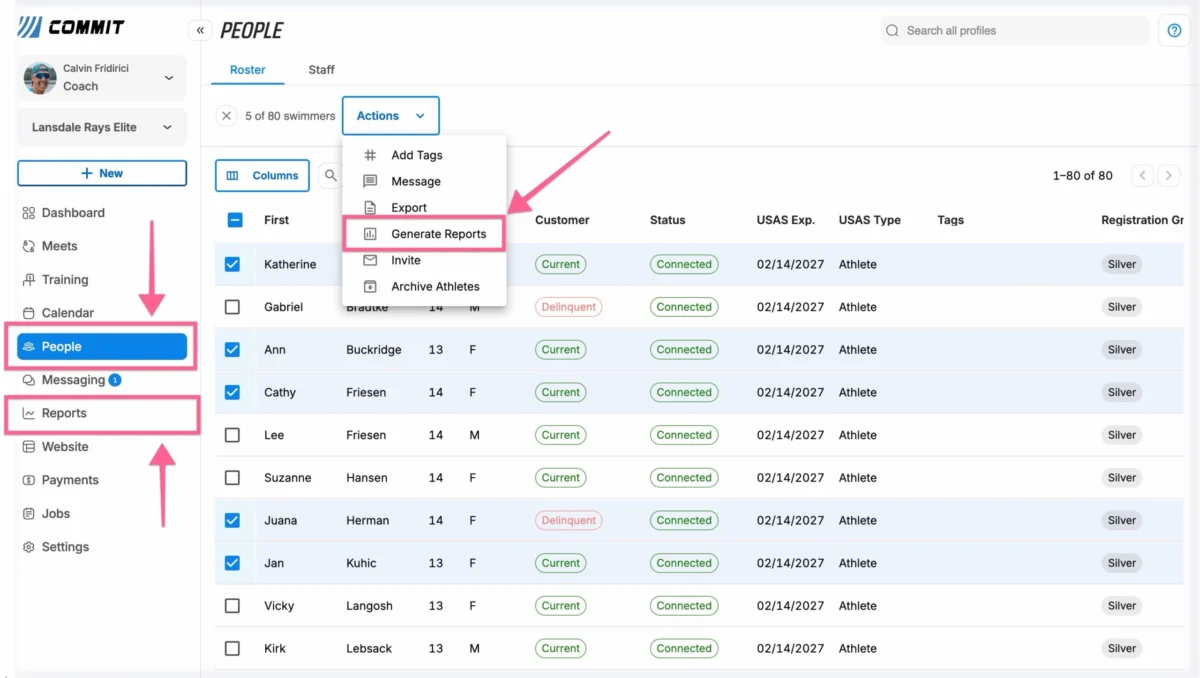Click the Search all profiles field
The height and width of the screenshot is (678, 1200).
(1015, 31)
